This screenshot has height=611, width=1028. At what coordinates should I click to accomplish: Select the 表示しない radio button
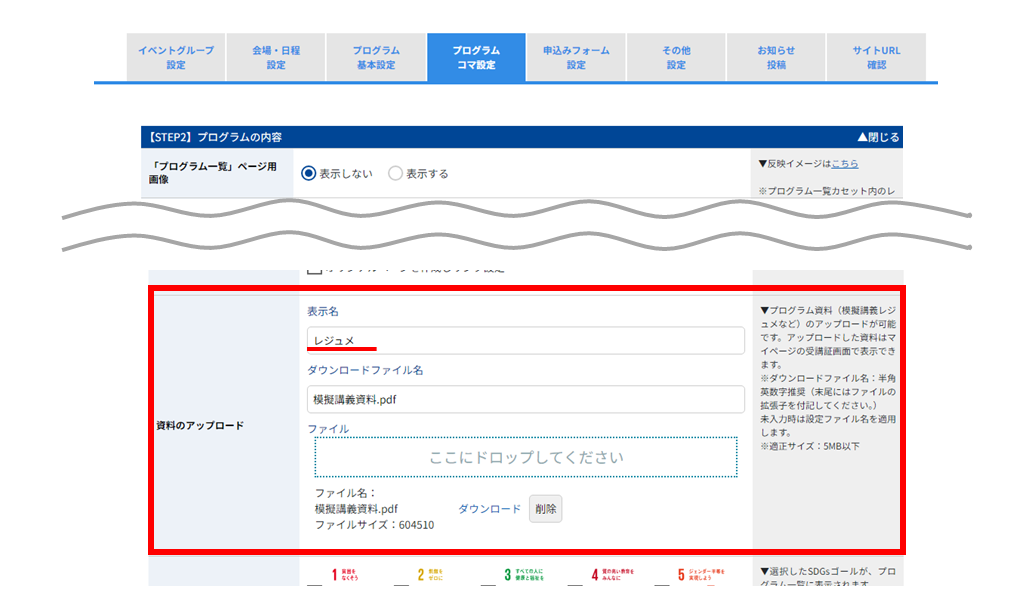click(x=308, y=174)
